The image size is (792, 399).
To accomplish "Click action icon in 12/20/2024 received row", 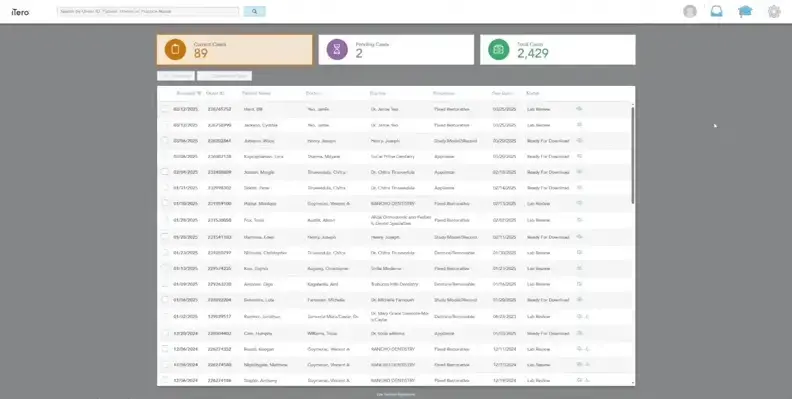I will click(x=579, y=333).
